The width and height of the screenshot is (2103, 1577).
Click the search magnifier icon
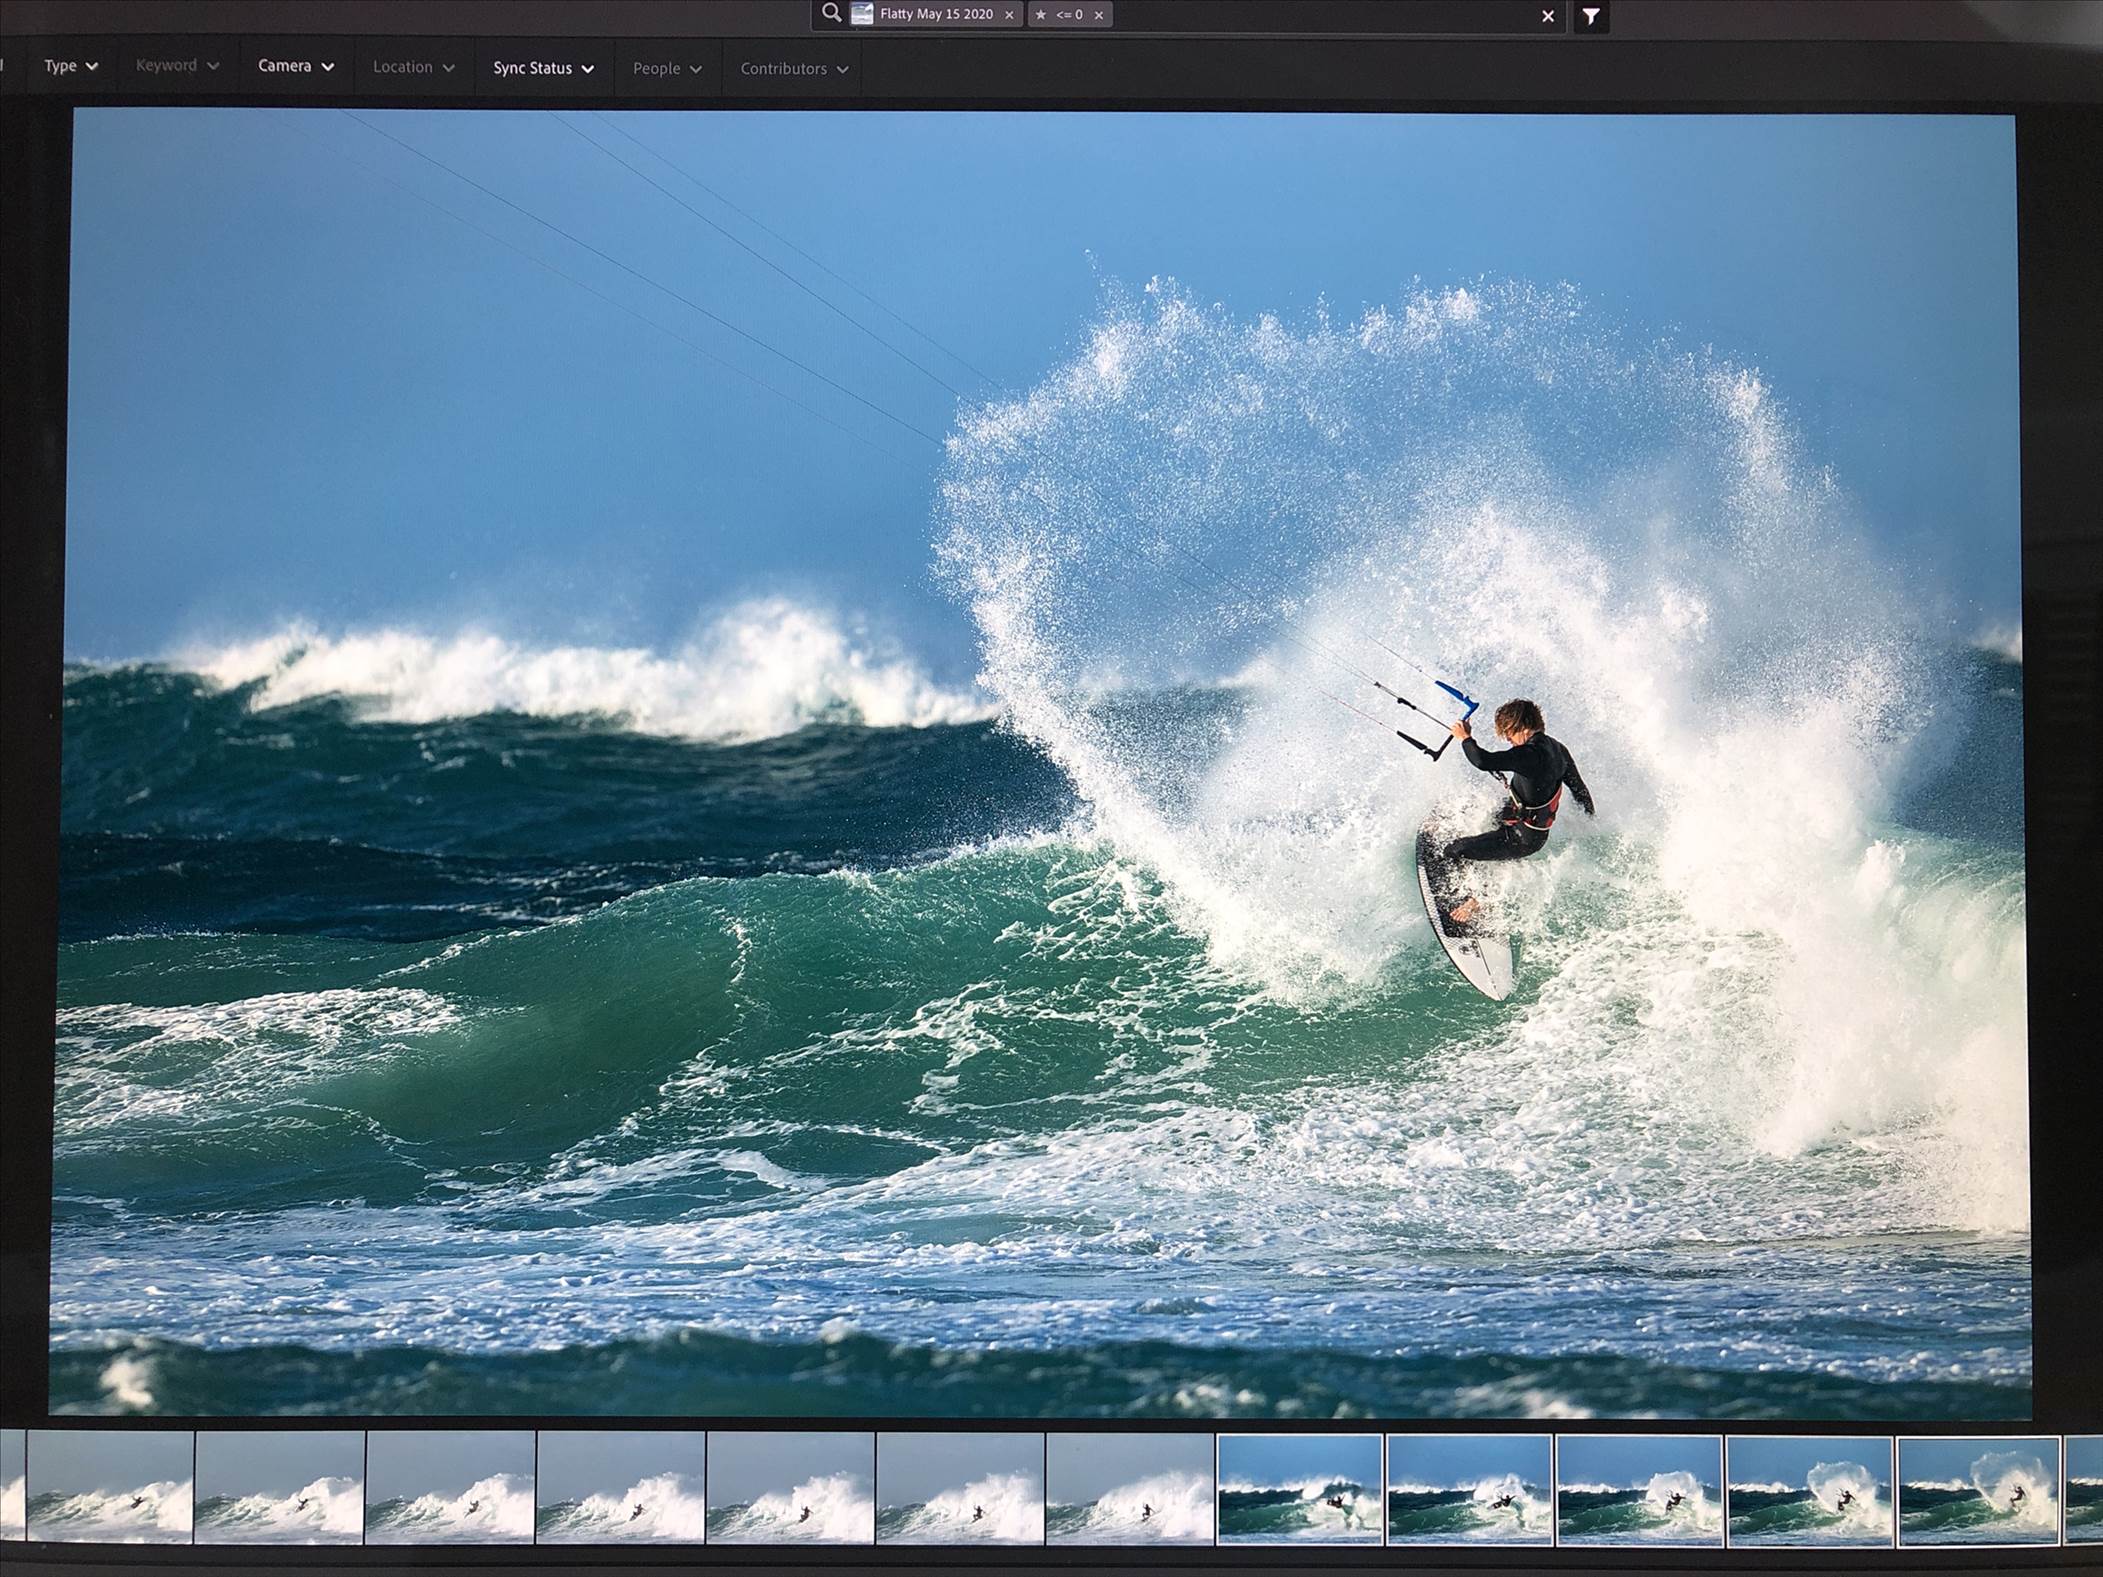[831, 13]
